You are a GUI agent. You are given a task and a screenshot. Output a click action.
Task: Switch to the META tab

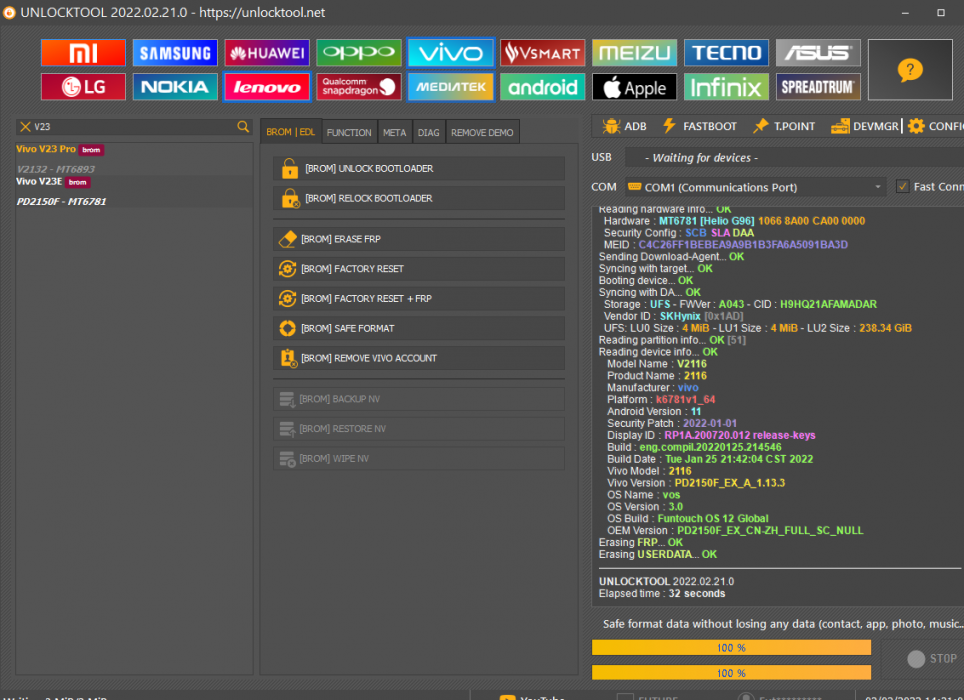395,132
